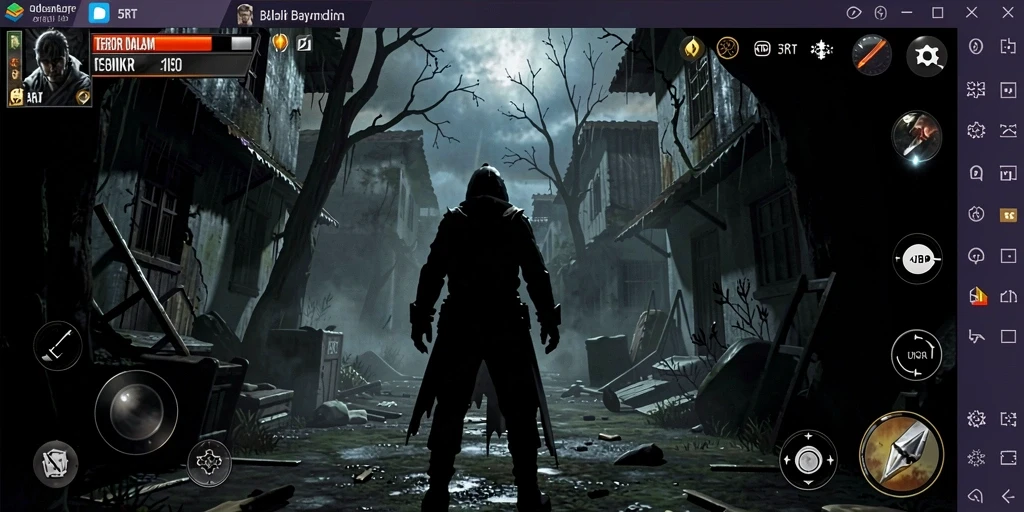Tap the white JBP circle button

pos(918,259)
